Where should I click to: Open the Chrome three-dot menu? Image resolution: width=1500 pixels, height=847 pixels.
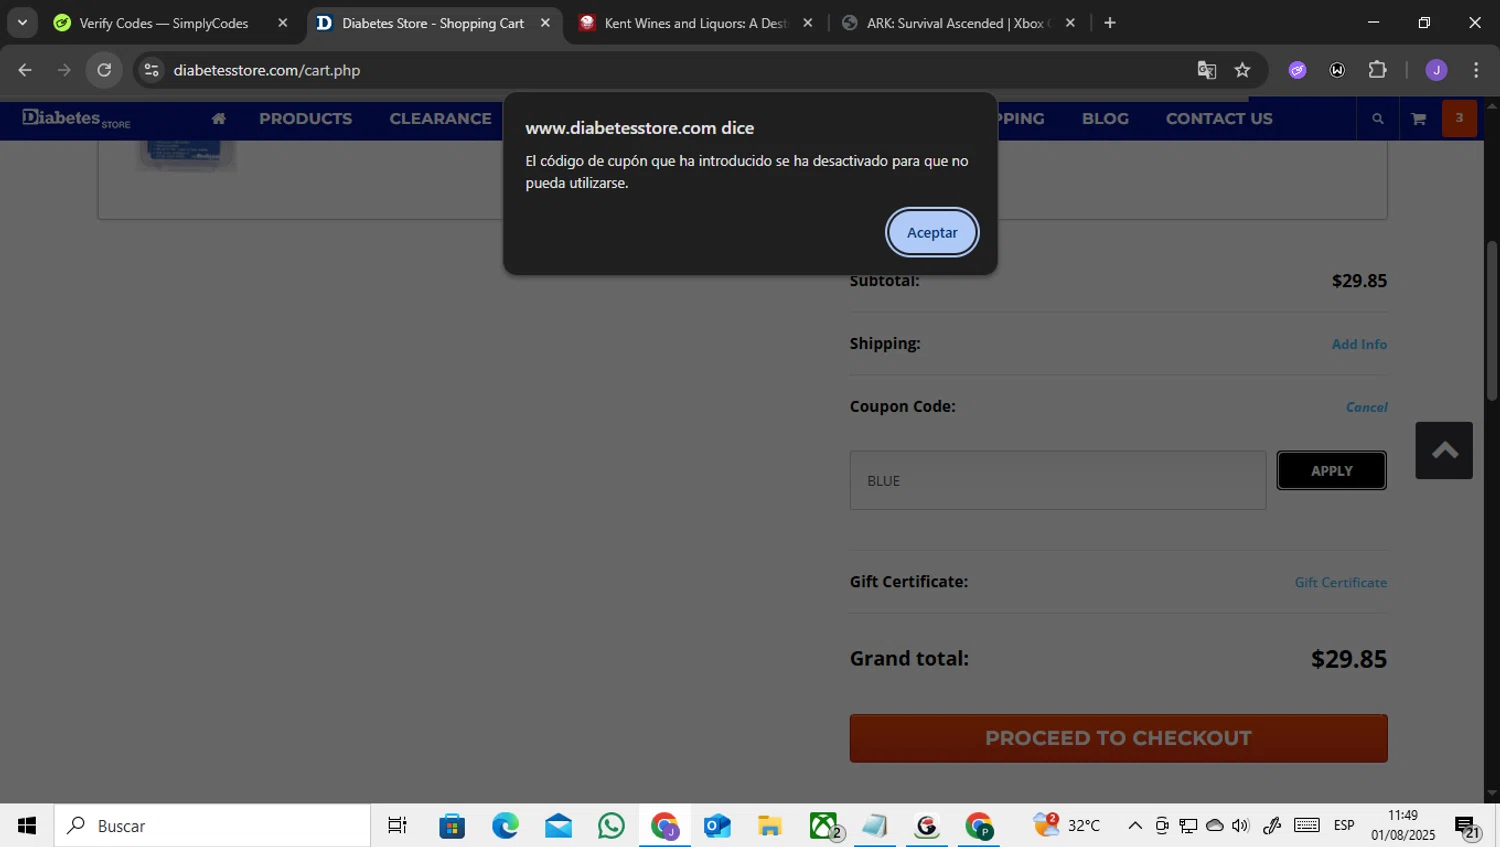[1476, 70]
